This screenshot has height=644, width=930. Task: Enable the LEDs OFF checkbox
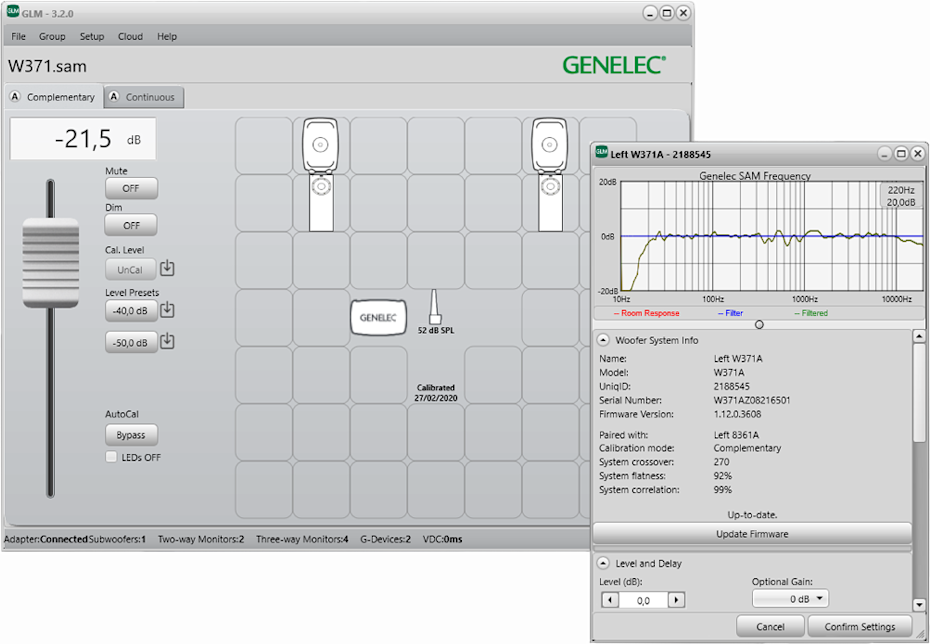click(111, 456)
